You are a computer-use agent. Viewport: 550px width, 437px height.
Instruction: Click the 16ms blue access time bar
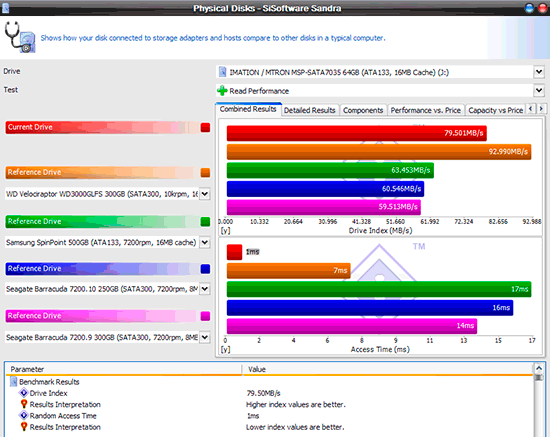coord(370,308)
